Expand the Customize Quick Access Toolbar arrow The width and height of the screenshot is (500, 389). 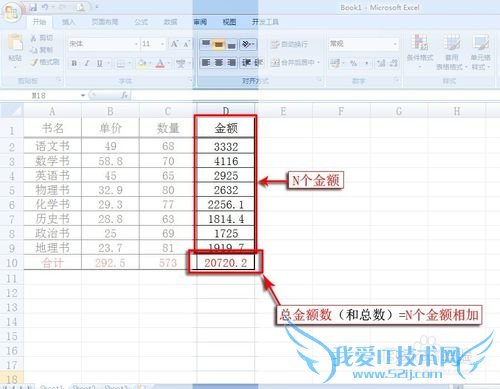(x=97, y=7)
